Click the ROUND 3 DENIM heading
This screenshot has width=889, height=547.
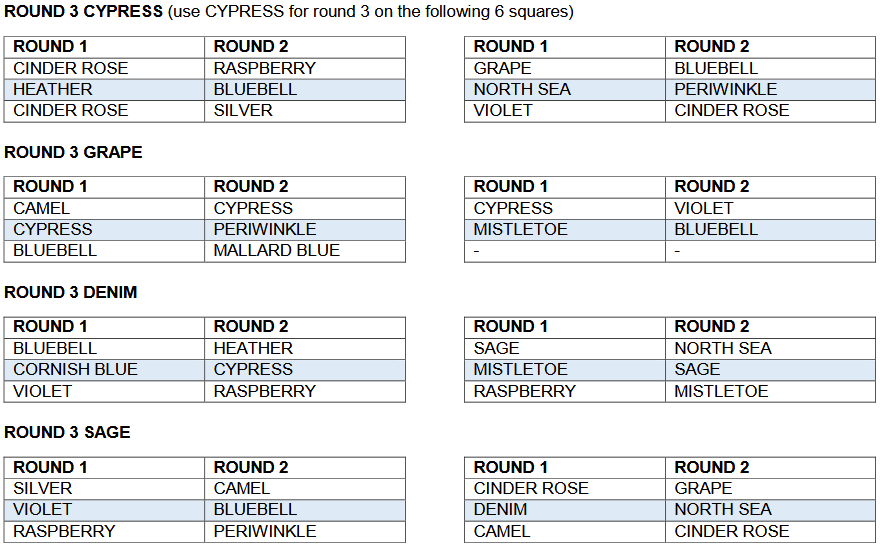pos(71,292)
